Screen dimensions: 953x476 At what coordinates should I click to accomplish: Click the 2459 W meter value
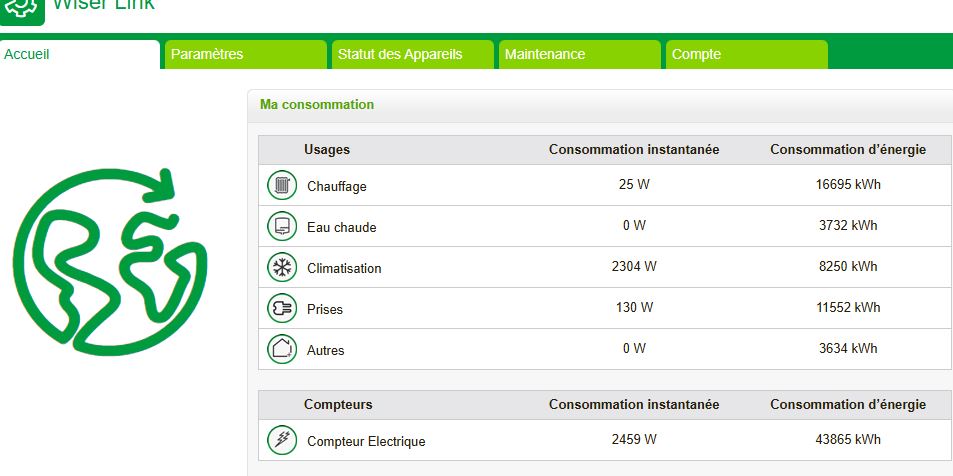coord(634,440)
